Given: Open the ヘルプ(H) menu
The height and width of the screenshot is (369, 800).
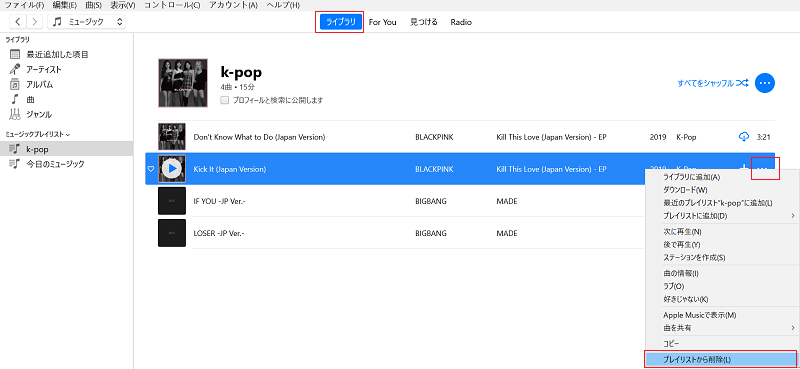Looking at the screenshot, I should [x=283, y=6].
